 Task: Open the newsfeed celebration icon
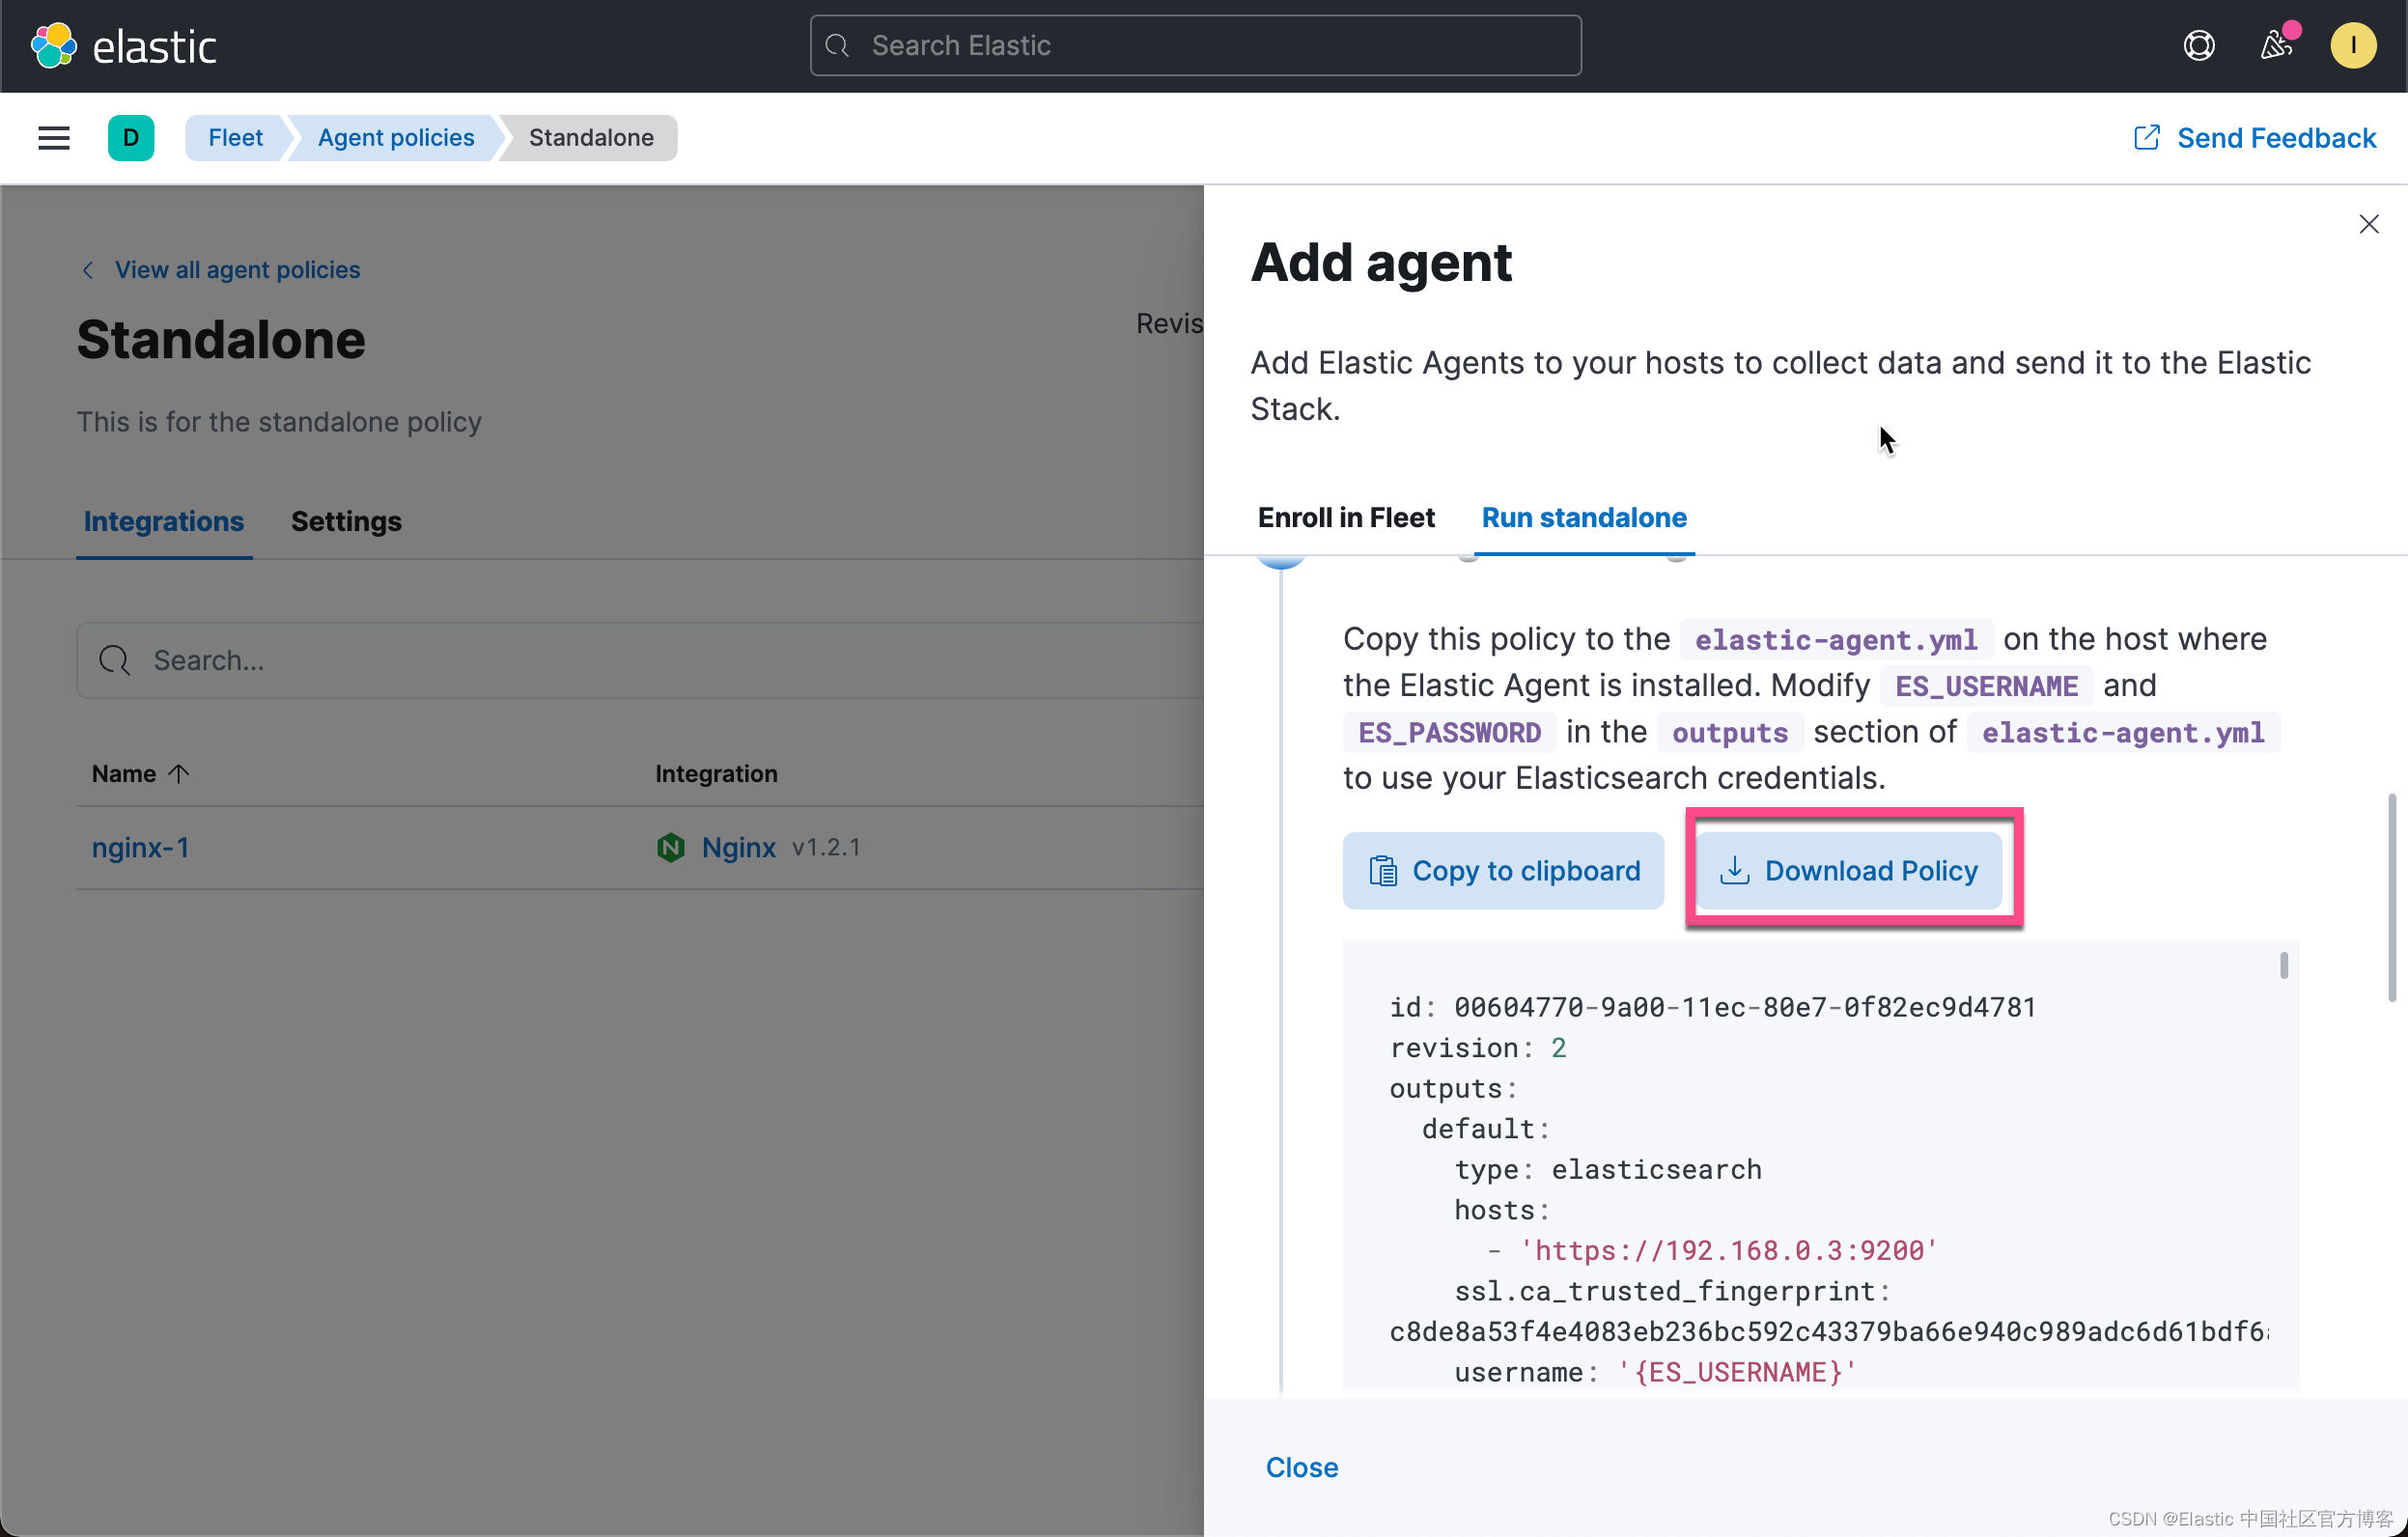2275,46
